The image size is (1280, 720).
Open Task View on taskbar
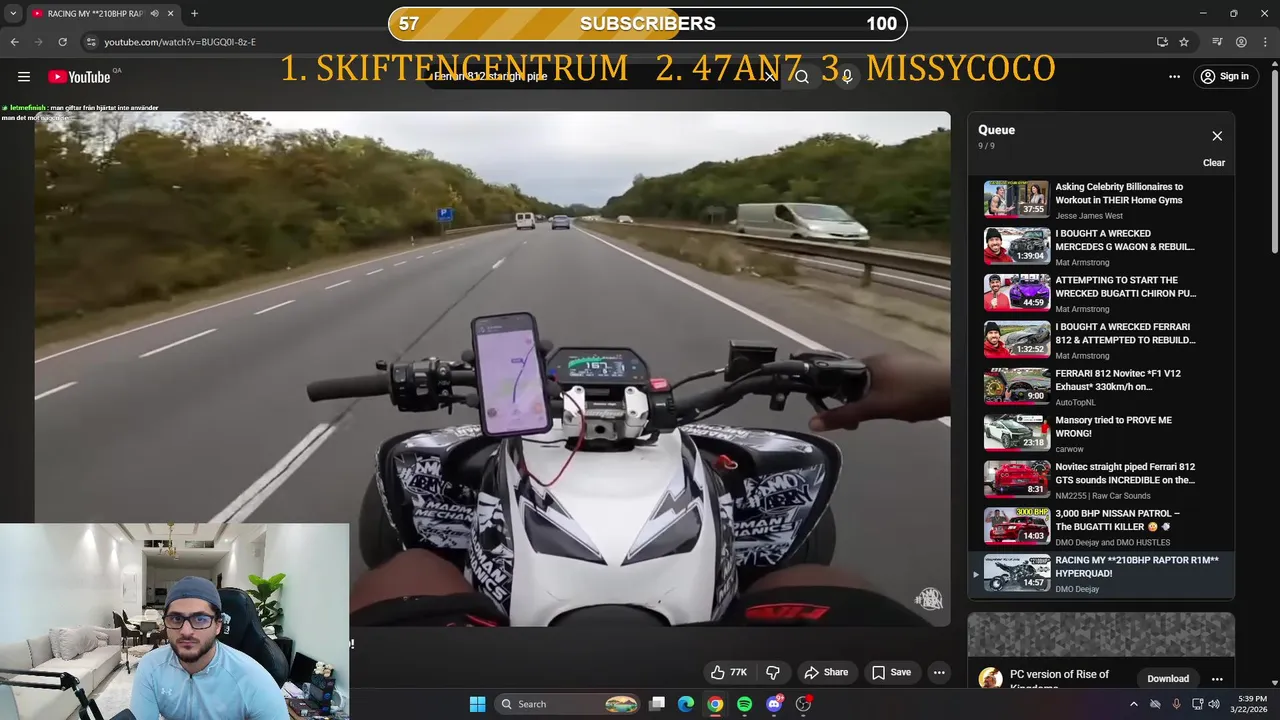[657, 704]
